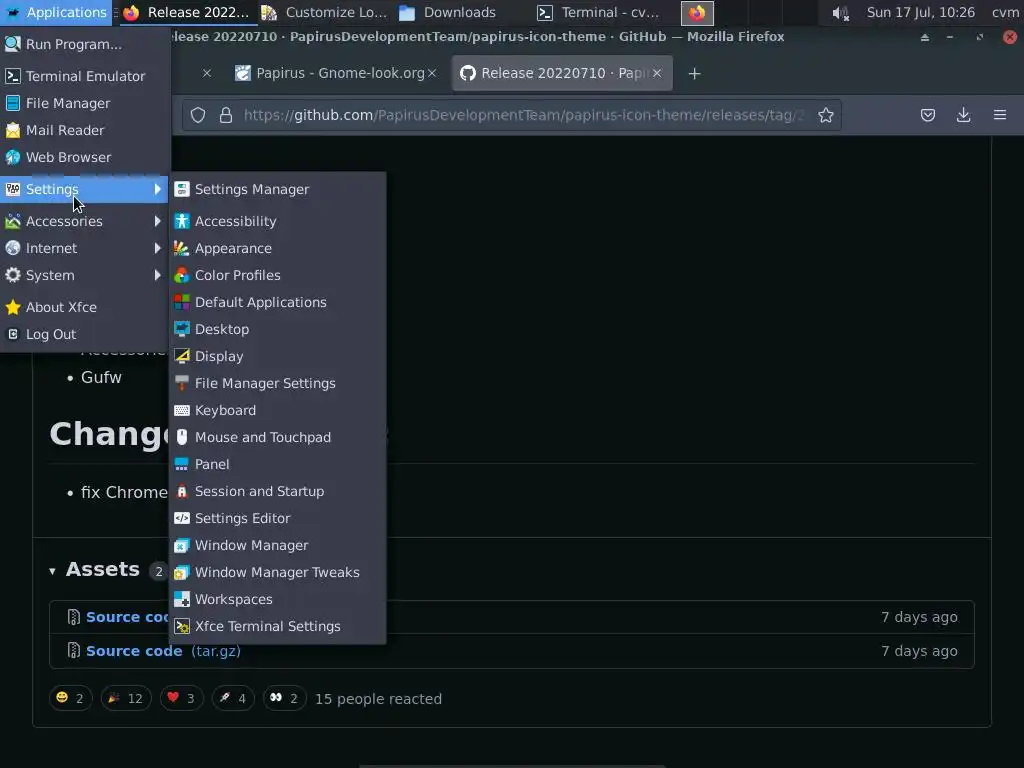1024x768 pixels.
Task: Launch Terminal Emulator from the menu
Action: [85, 76]
